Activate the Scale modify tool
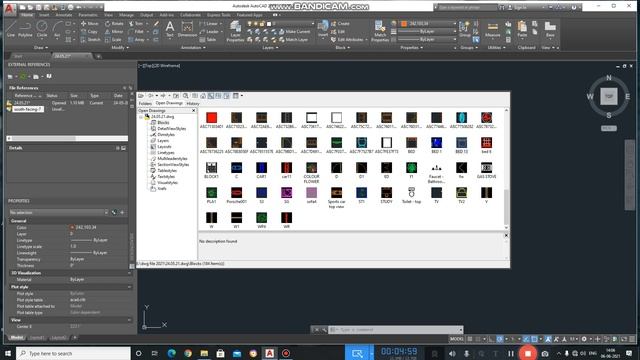Screen dimensions: 640x360 pyautogui.click(x=113, y=40)
